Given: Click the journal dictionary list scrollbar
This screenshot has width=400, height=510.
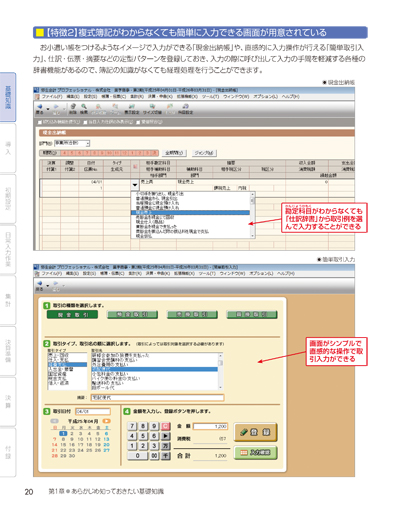Looking at the screenshot, I should (253, 215).
